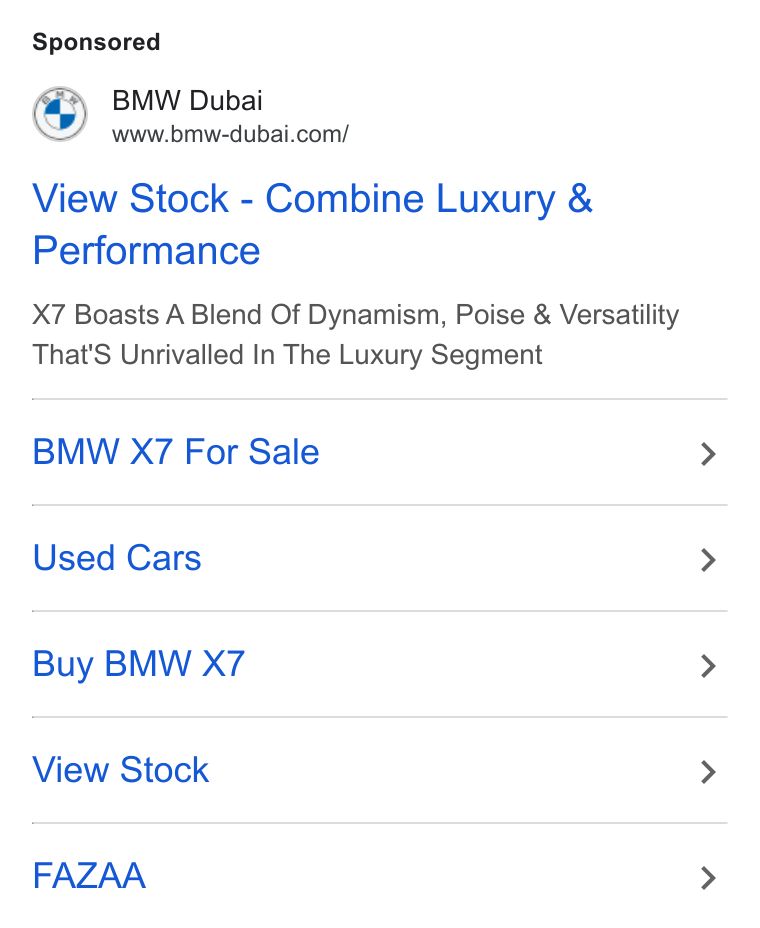Open the Used Cars sitelink

117,558
